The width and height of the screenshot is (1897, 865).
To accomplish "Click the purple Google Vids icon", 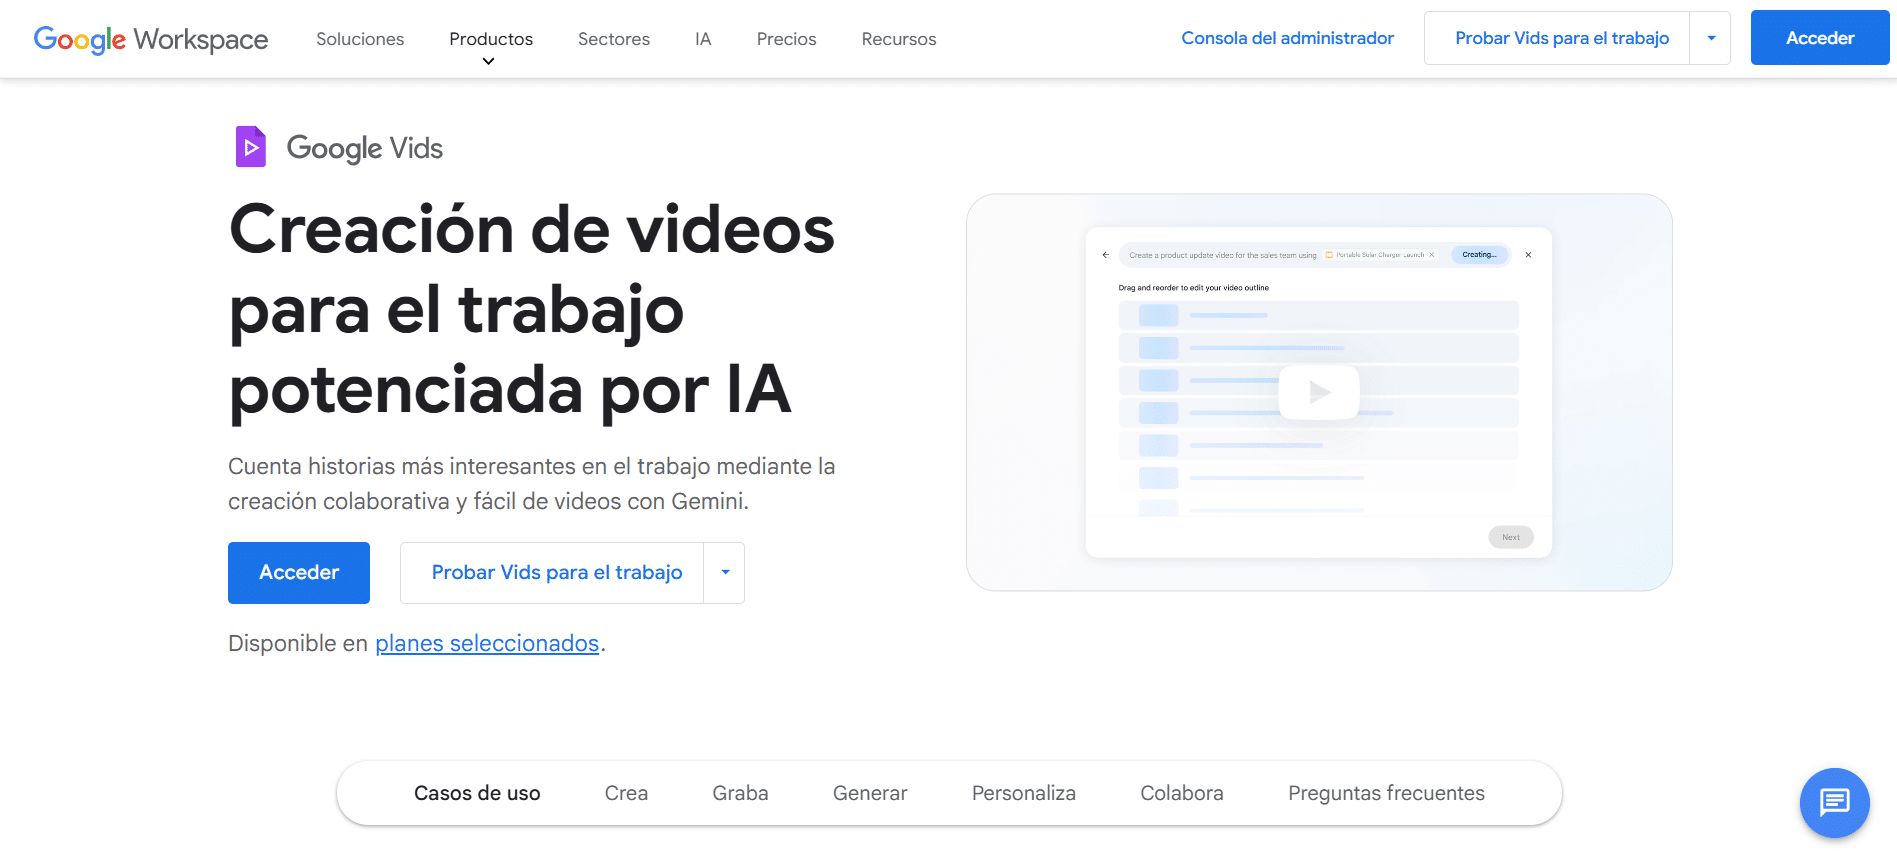I will click(x=250, y=147).
